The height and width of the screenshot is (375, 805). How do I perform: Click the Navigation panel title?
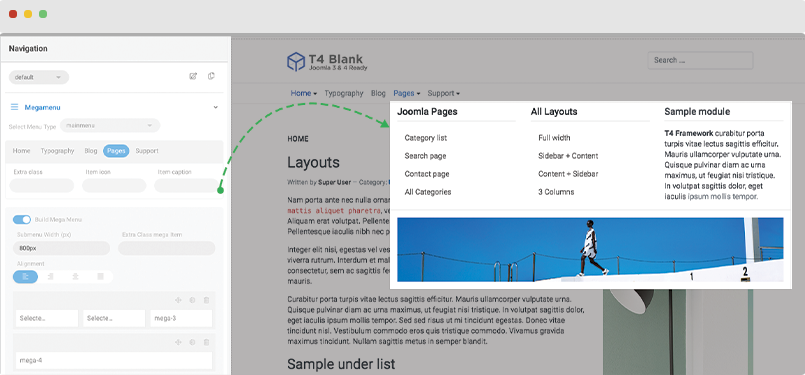(x=28, y=48)
